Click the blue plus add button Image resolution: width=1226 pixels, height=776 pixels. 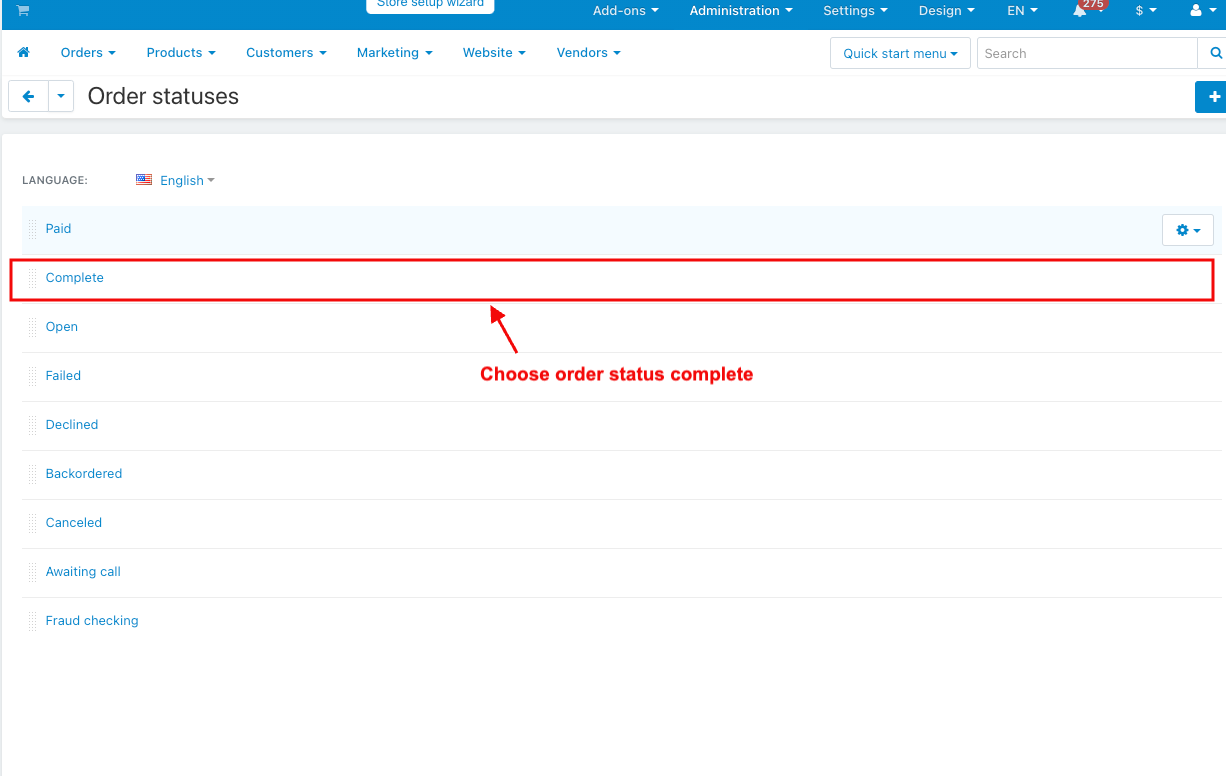[1213, 97]
